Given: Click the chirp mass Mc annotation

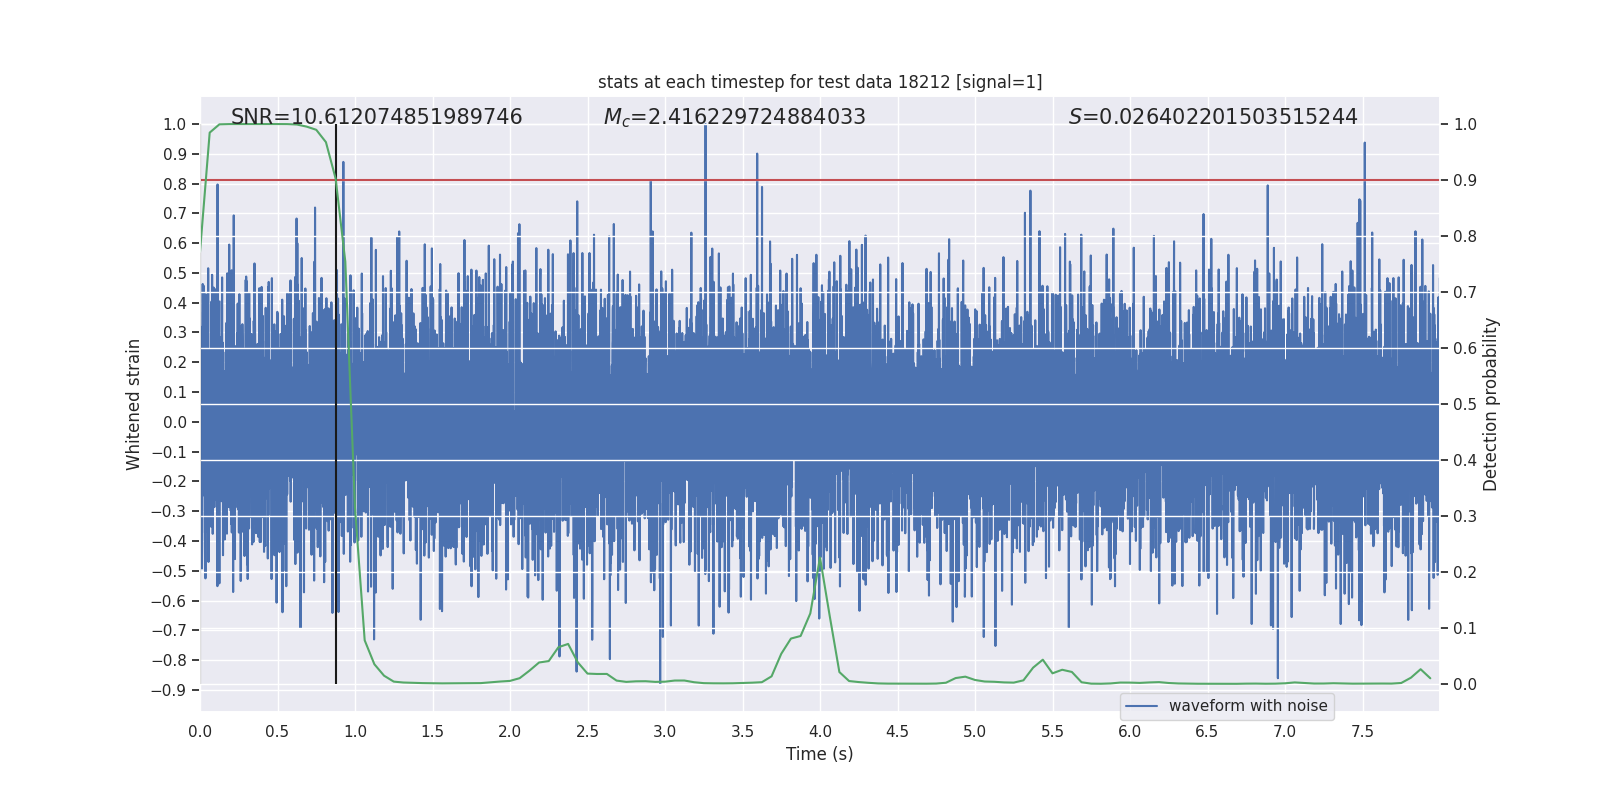Looking at the screenshot, I should pos(734,117).
